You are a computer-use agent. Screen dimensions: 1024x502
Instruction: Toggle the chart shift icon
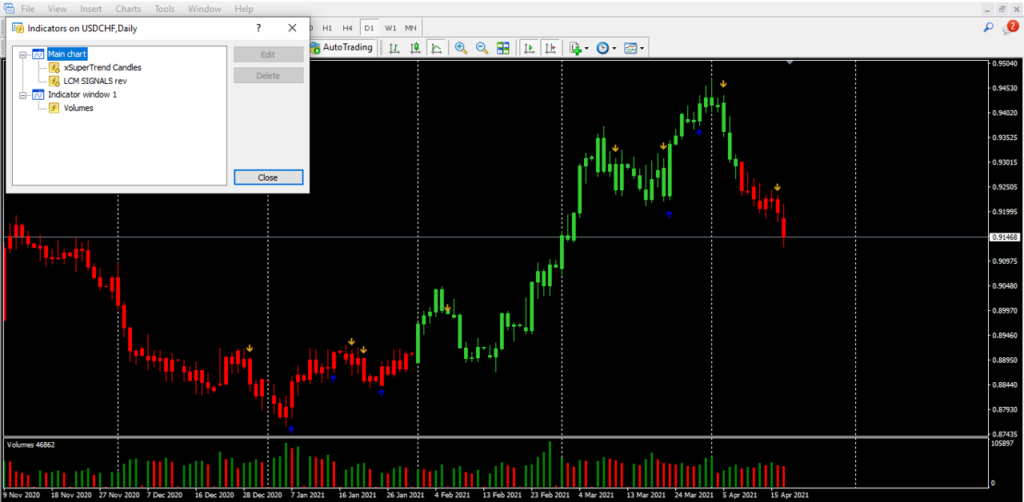549,47
